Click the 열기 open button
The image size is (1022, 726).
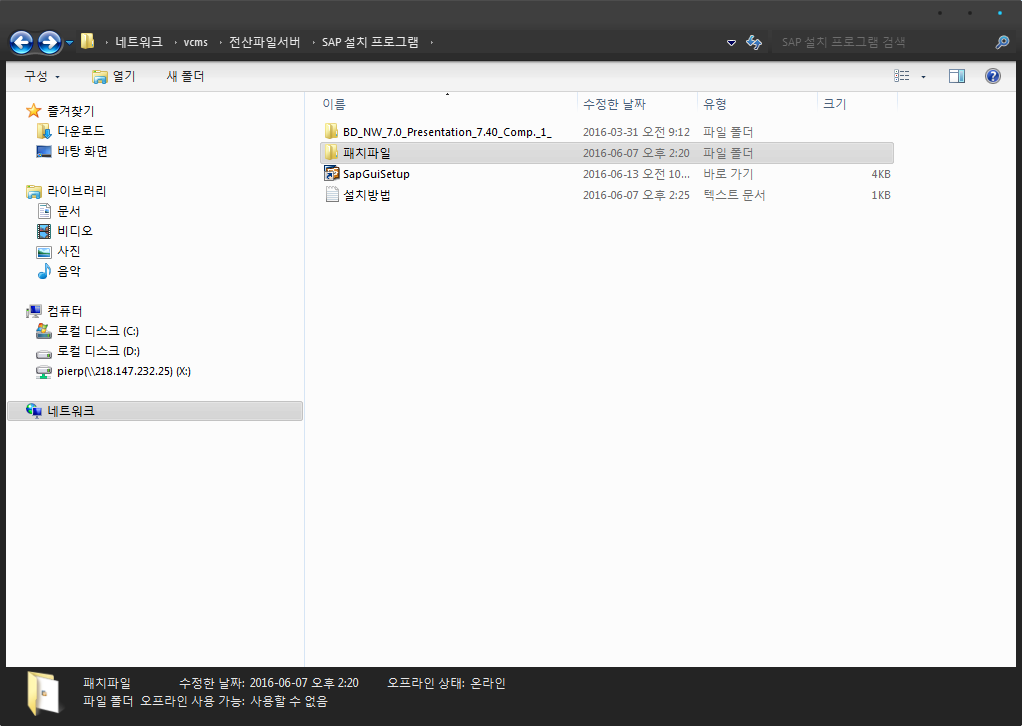(114, 76)
